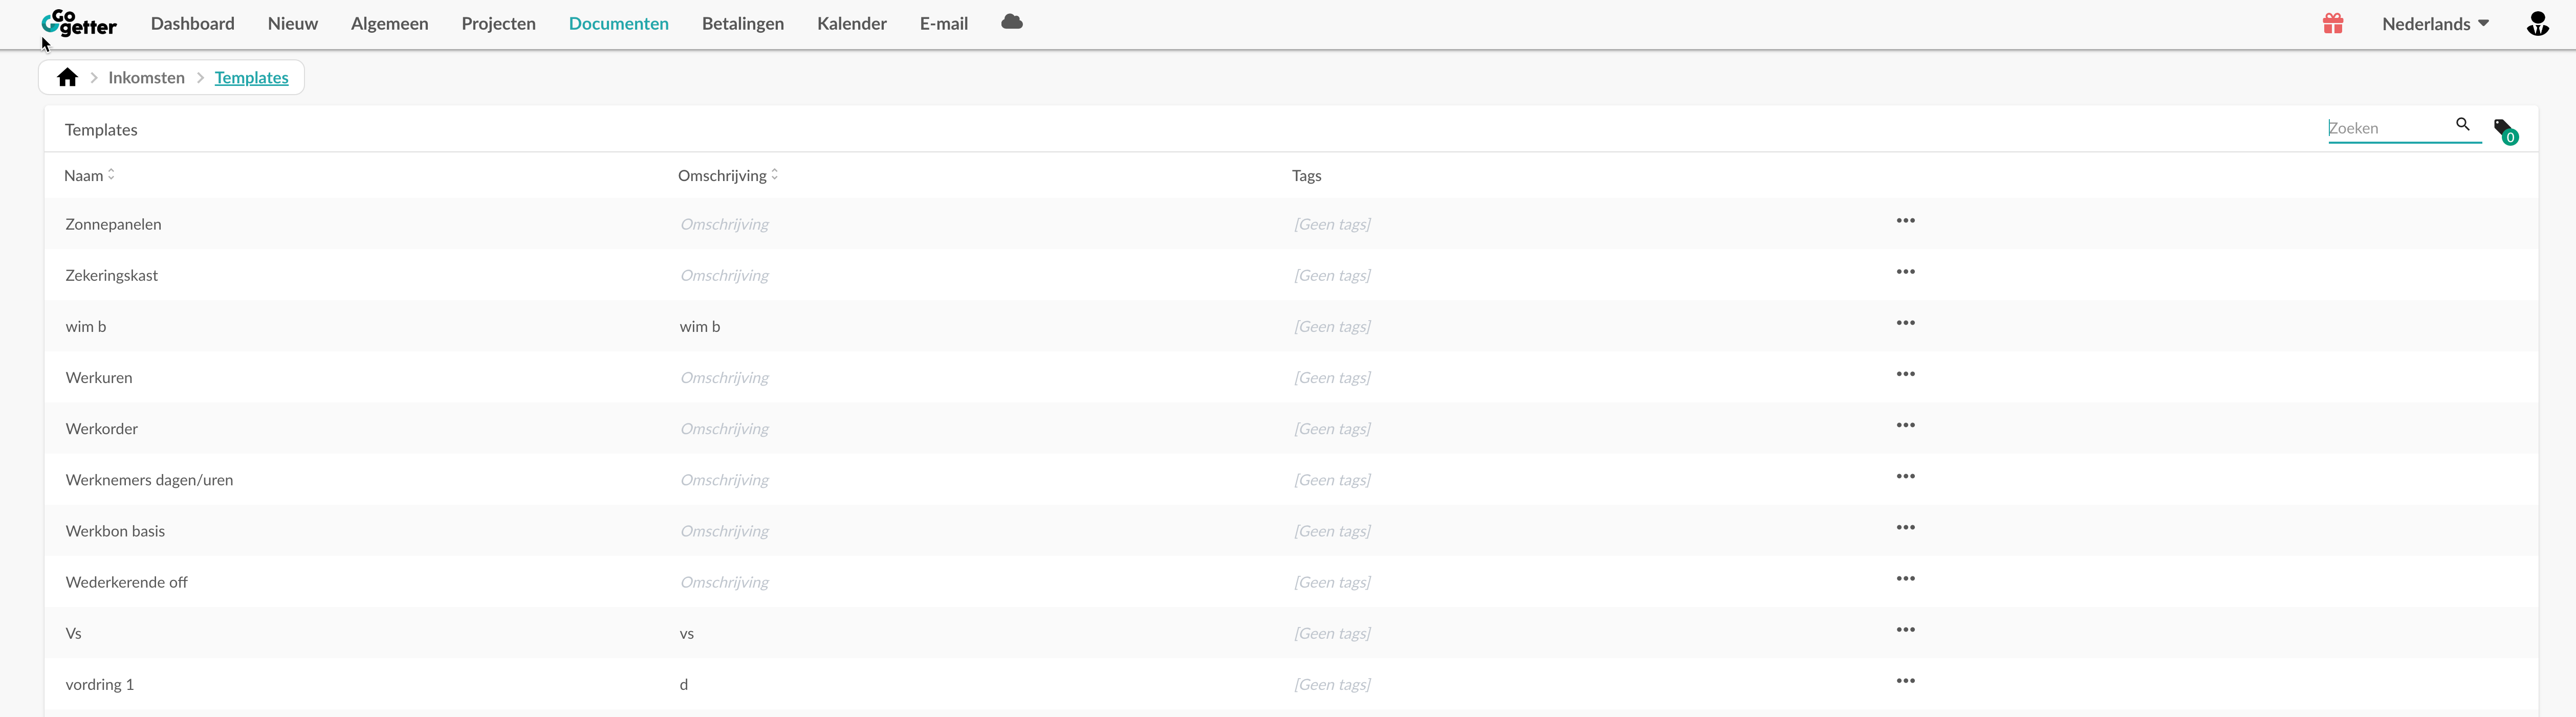Screen dimensions: 2576x717
Task: Open the Dashboard menu
Action: click(193, 23)
